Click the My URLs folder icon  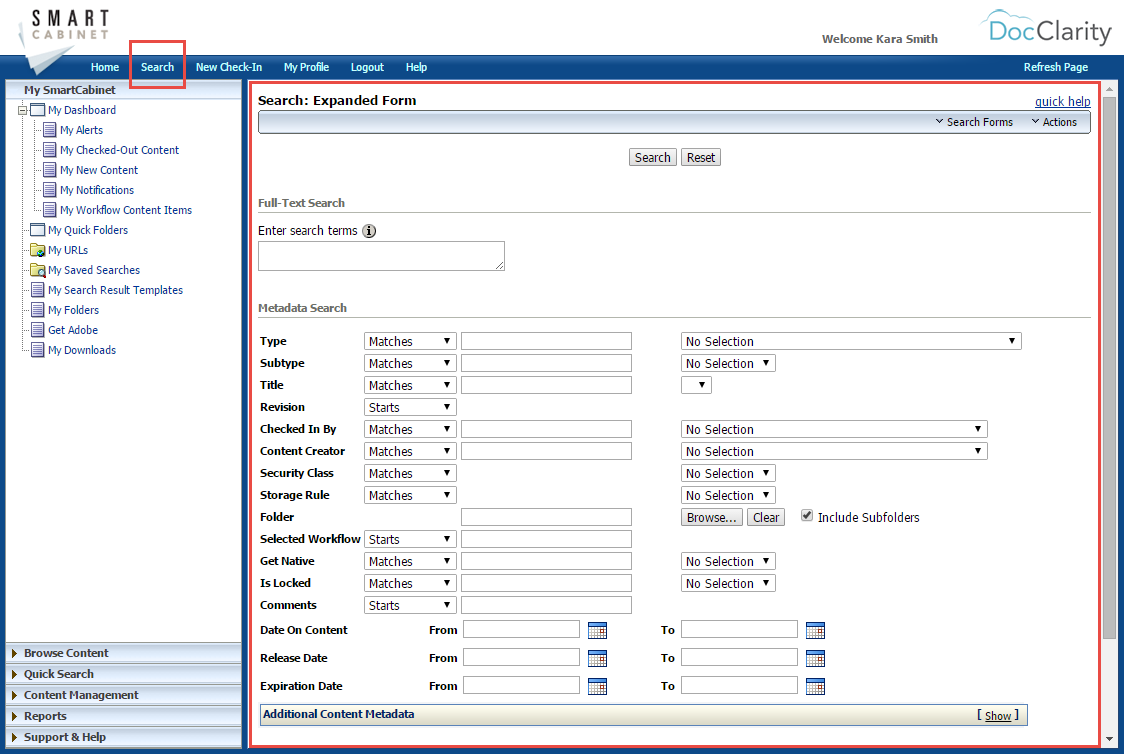pos(36,249)
